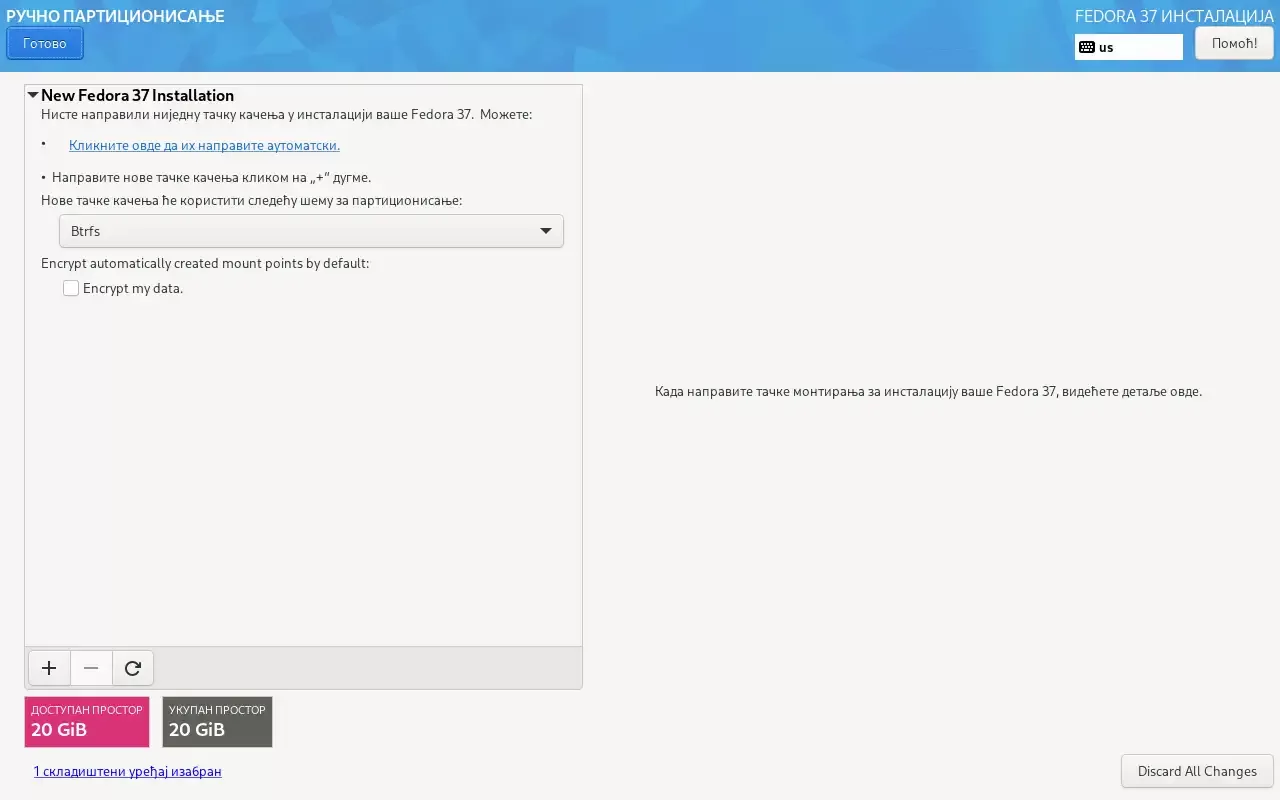Click the plus icon to add mount point
This screenshot has height=800, width=1280.
coord(49,668)
